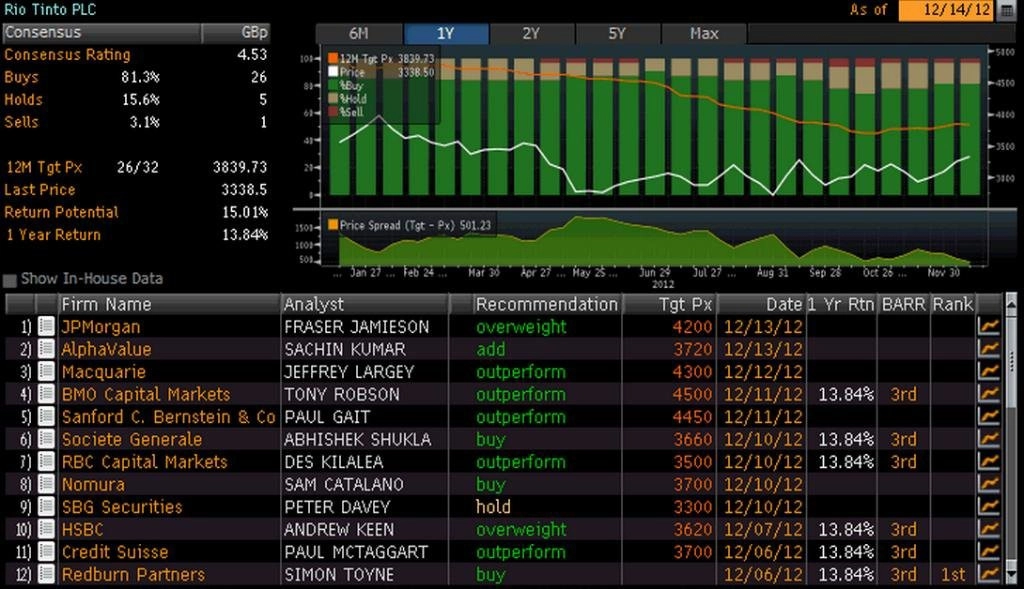1024x589 pixels.
Task: Select analyst FRASER JAMIESON cell
Action: coord(357,326)
